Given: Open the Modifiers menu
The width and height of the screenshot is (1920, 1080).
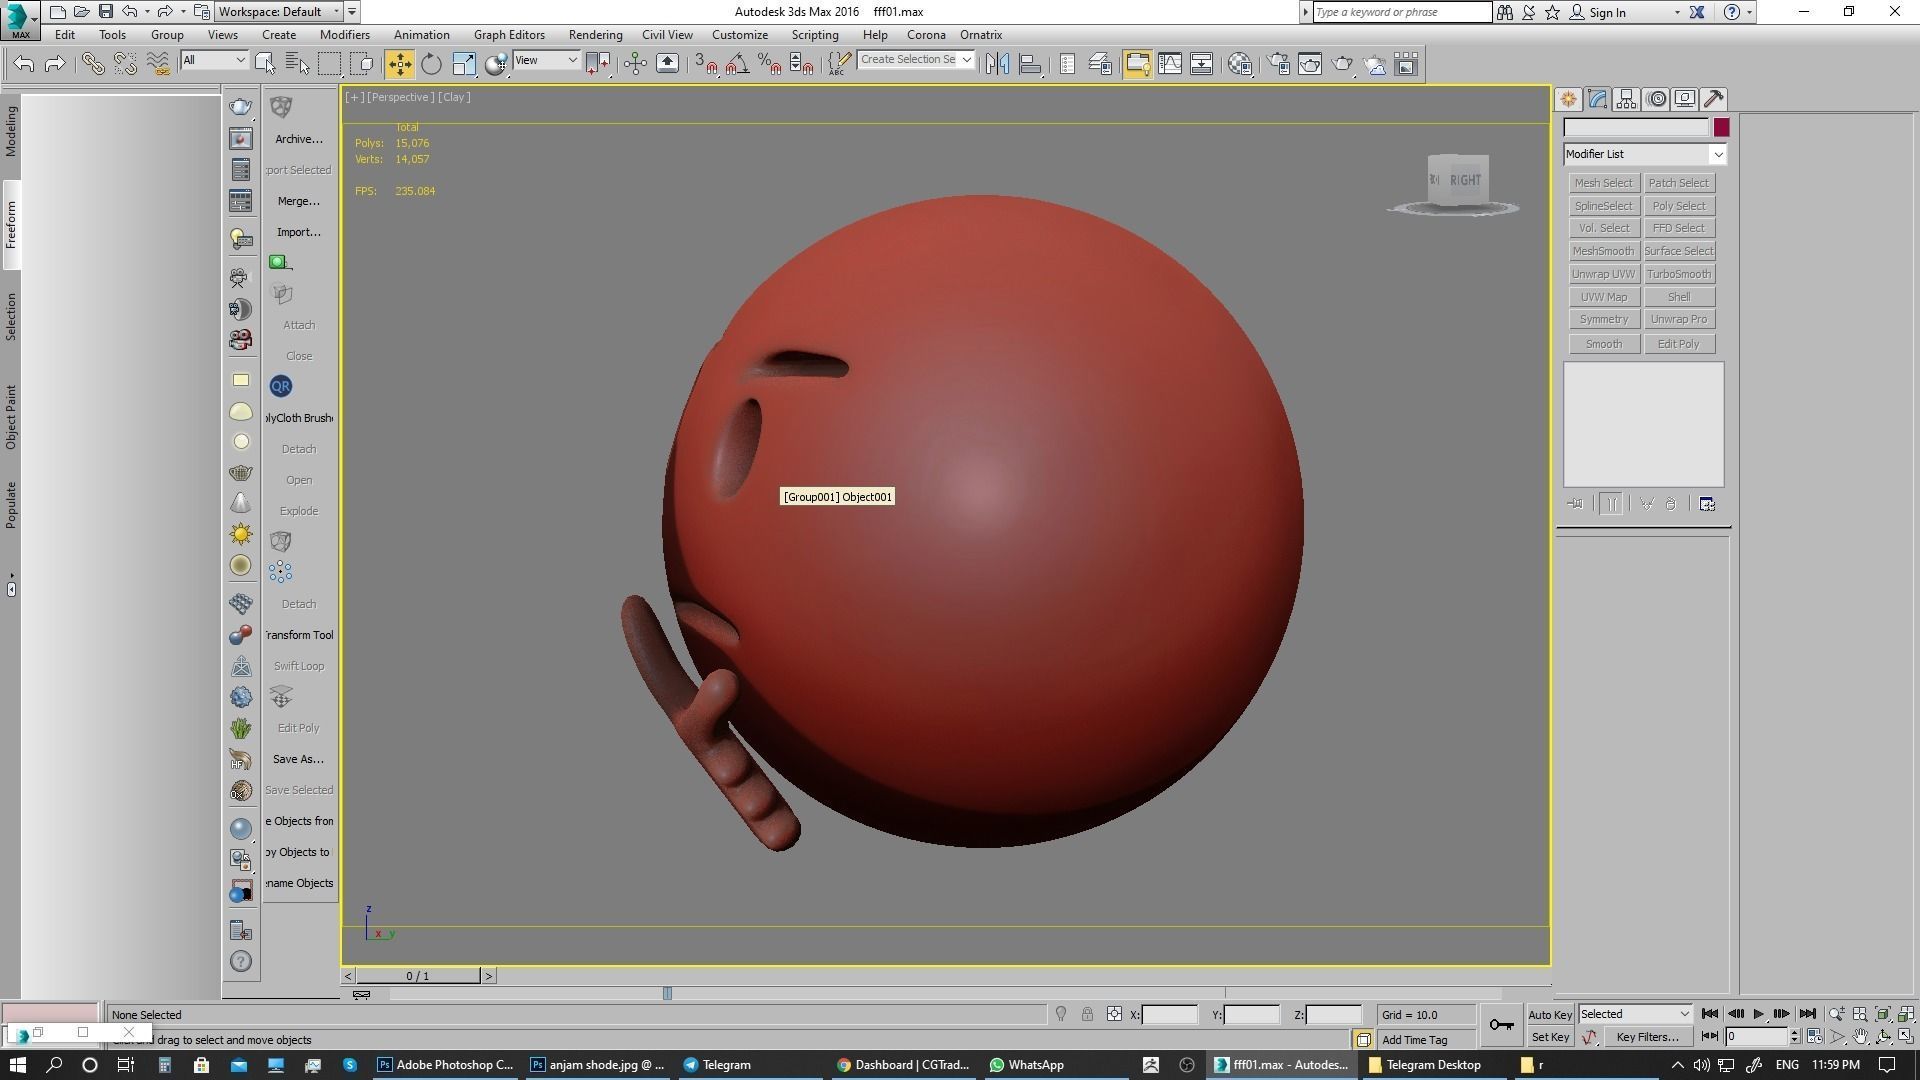Looking at the screenshot, I should point(344,35).
